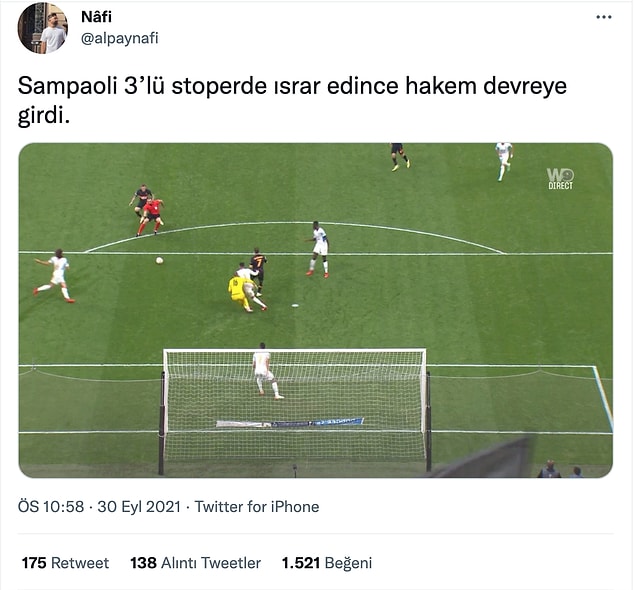Screen dimensions: 635x590
Task: Open the @alpaynafi handle link
Action: (x=120, y=38)
